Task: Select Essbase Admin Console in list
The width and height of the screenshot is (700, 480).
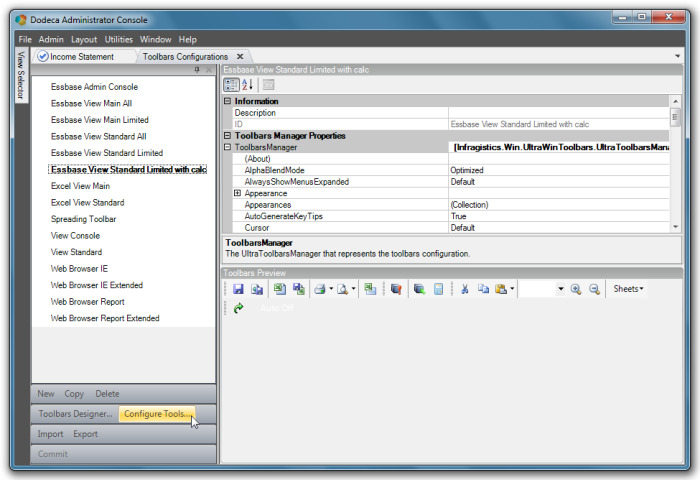Action: click(x=94, y=87)
